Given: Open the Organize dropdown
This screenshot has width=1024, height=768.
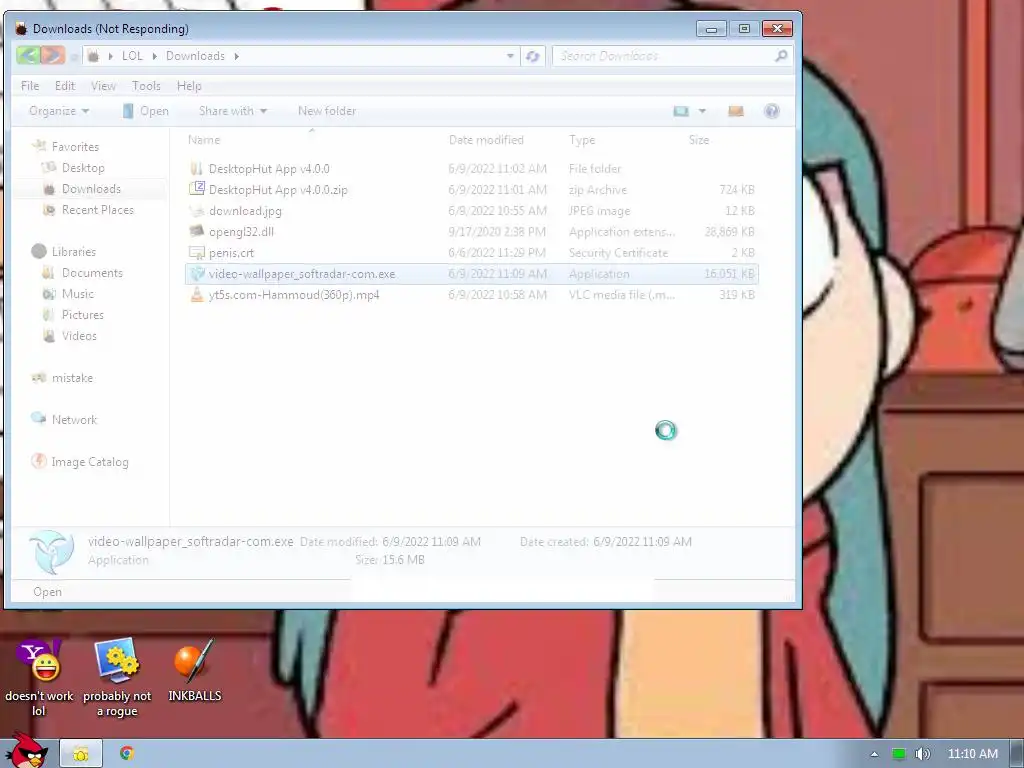Looking at the screenshot, I should coord(59,111).
